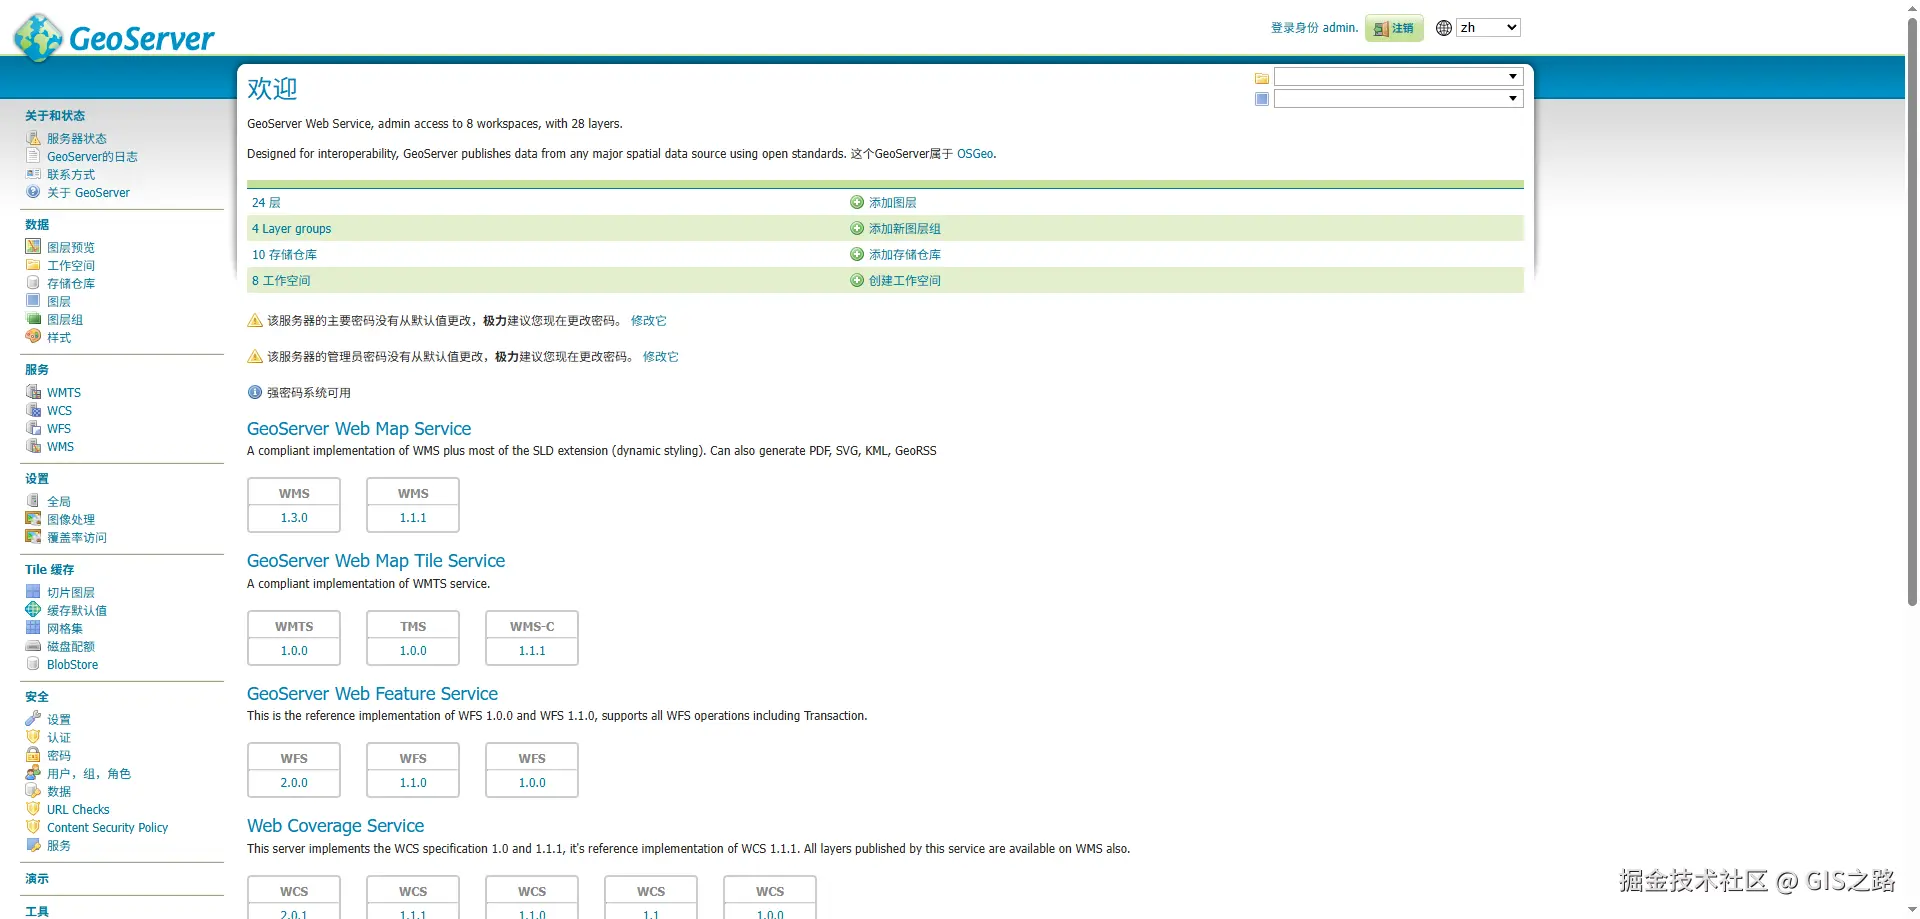Click the security settings wrench icon

[33, 719]
